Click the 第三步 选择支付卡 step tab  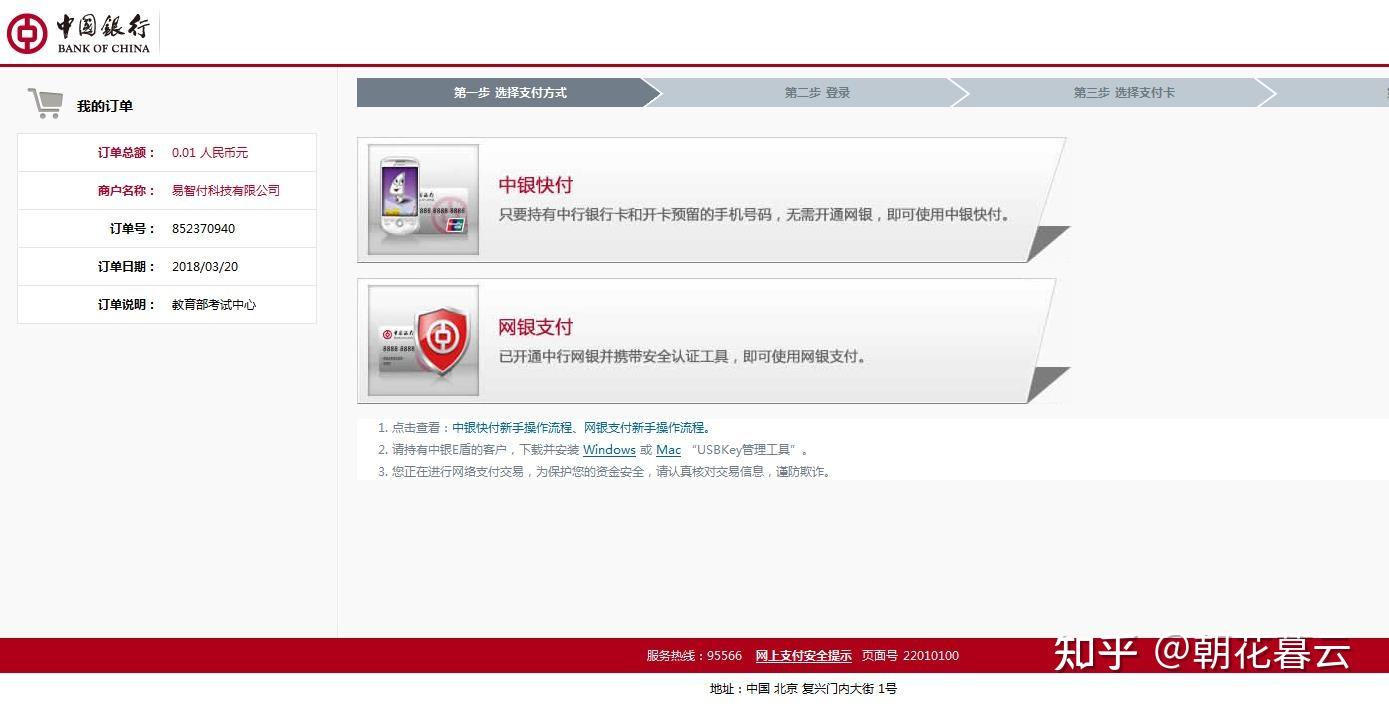pyautogui.click(x=1124, y=93)
